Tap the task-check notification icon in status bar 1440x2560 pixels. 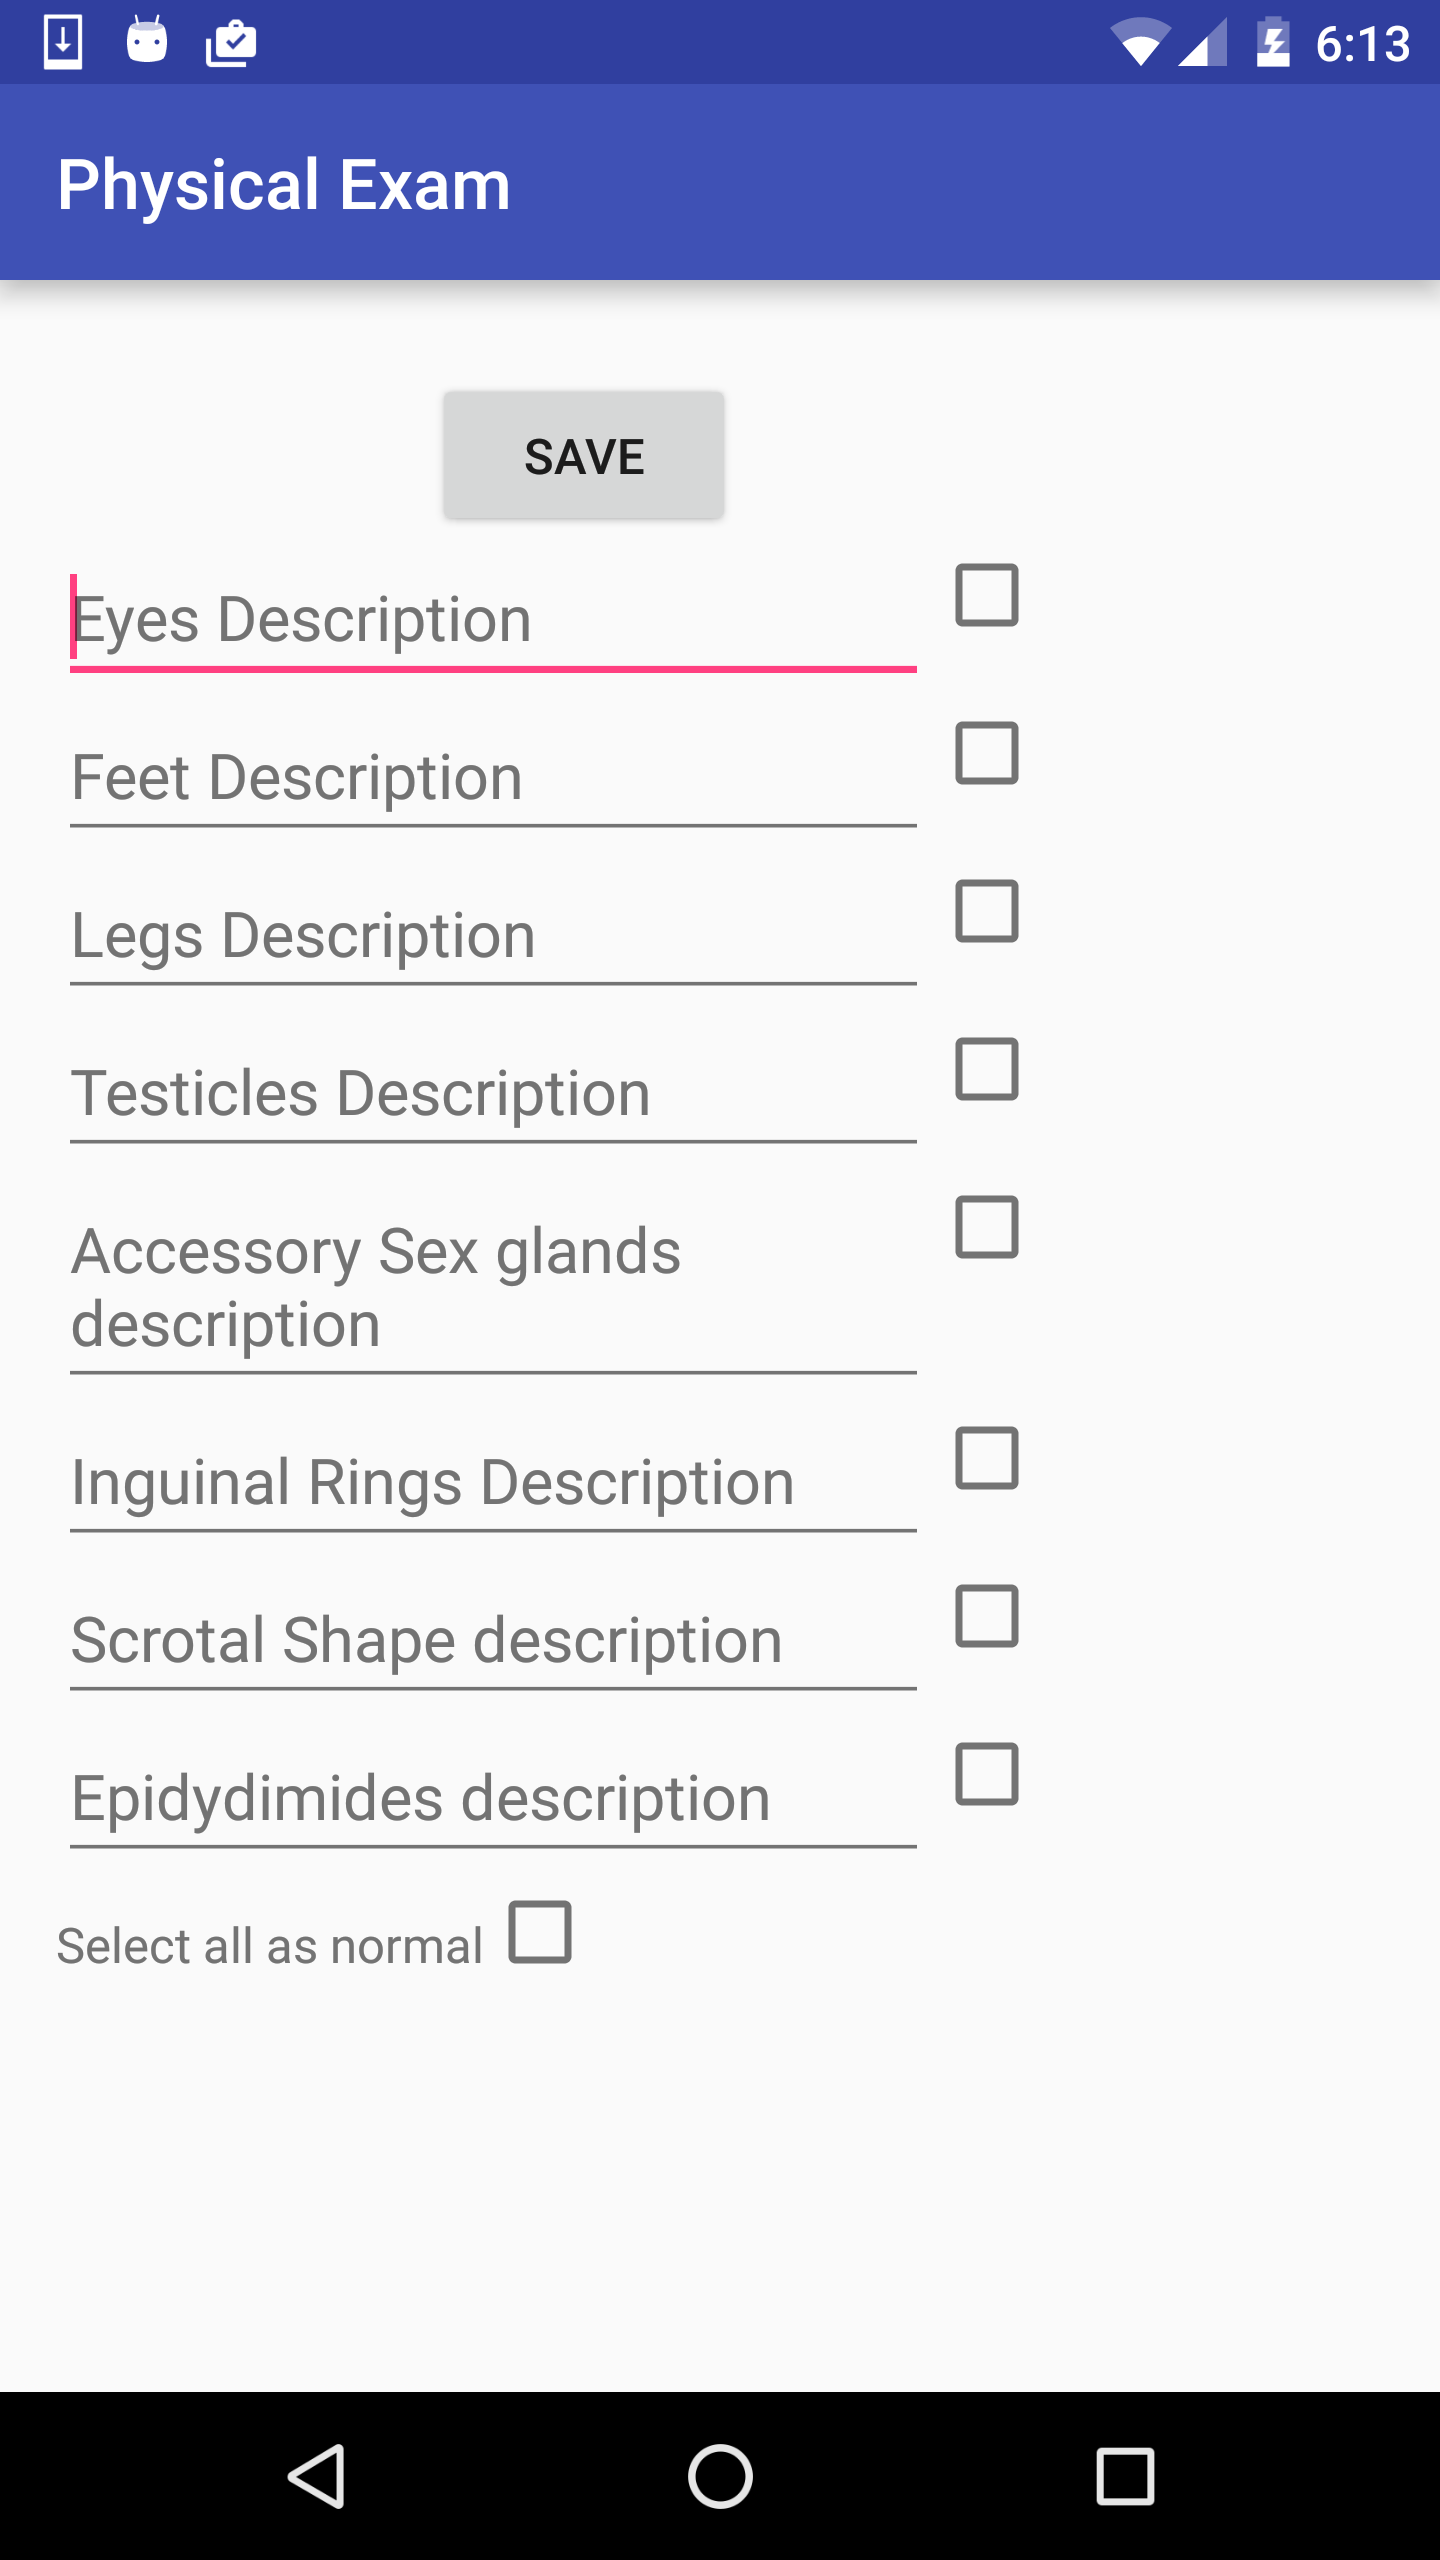click(231, 44)
